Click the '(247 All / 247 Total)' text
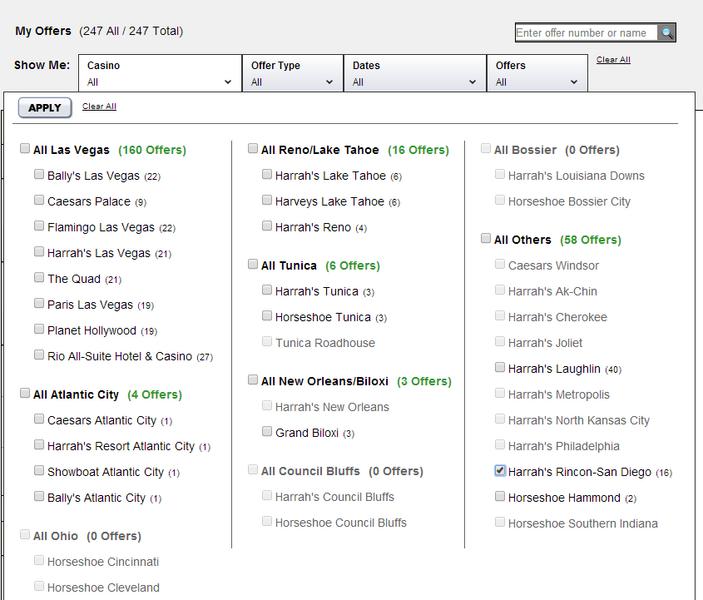703x600 pixels. coord(131,31)
